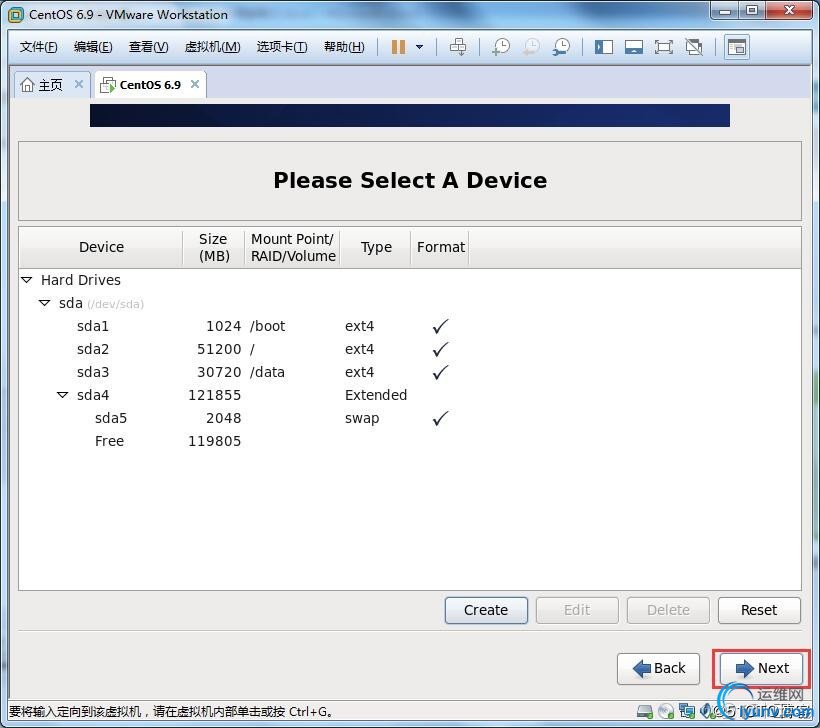The width and height of the screenshot is (820, 728).
Task: Collapse the Hard Drives tree node
Action: click(x=27, y=280)
